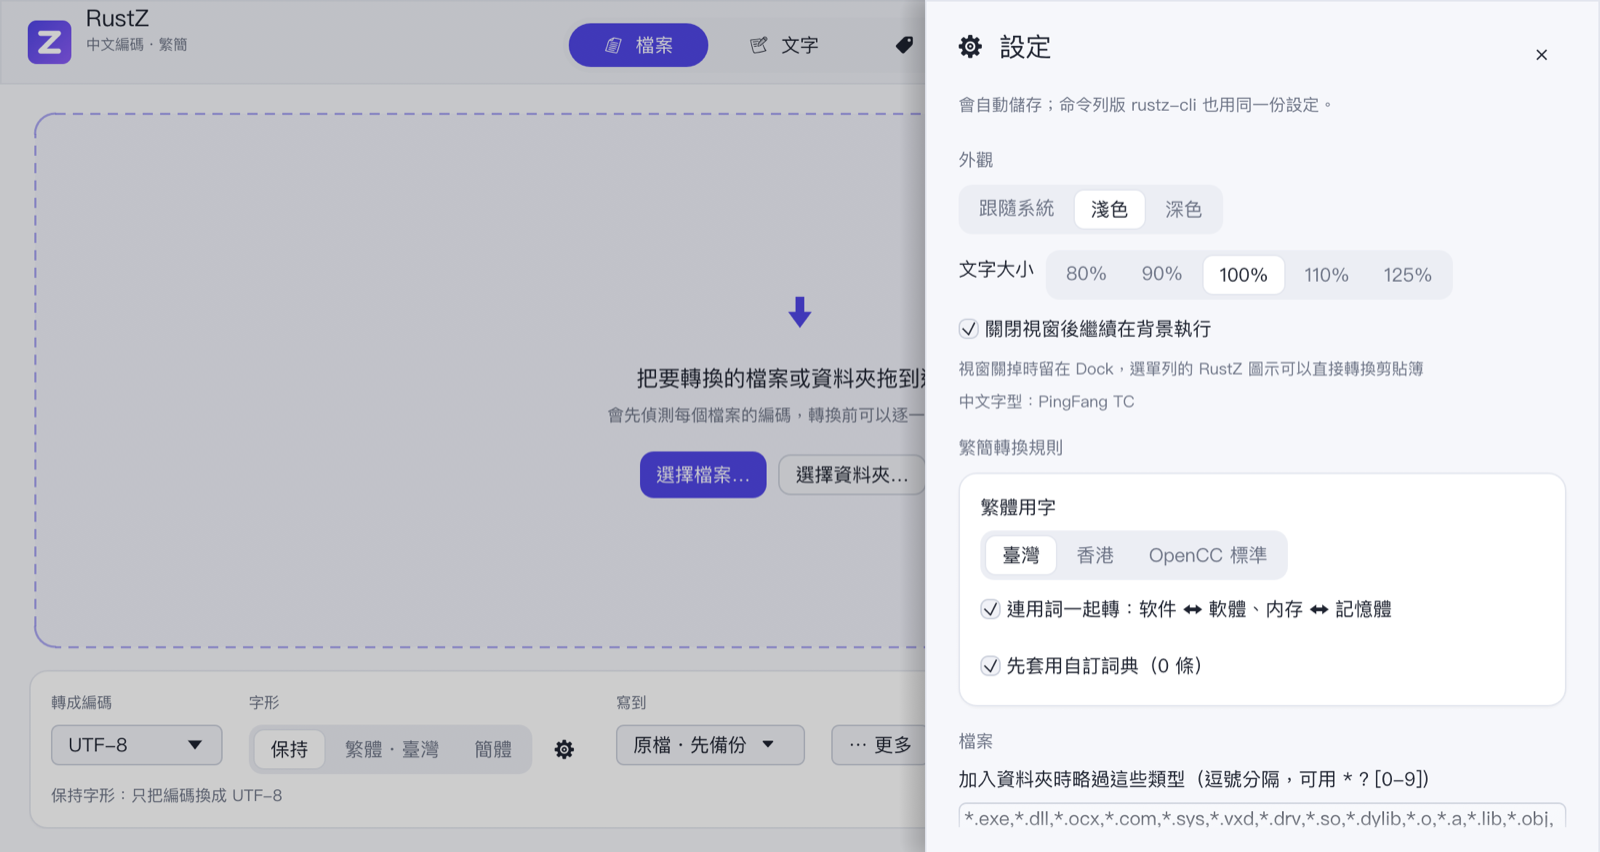Select 簡體 glyph form option

tap(493, 749)
